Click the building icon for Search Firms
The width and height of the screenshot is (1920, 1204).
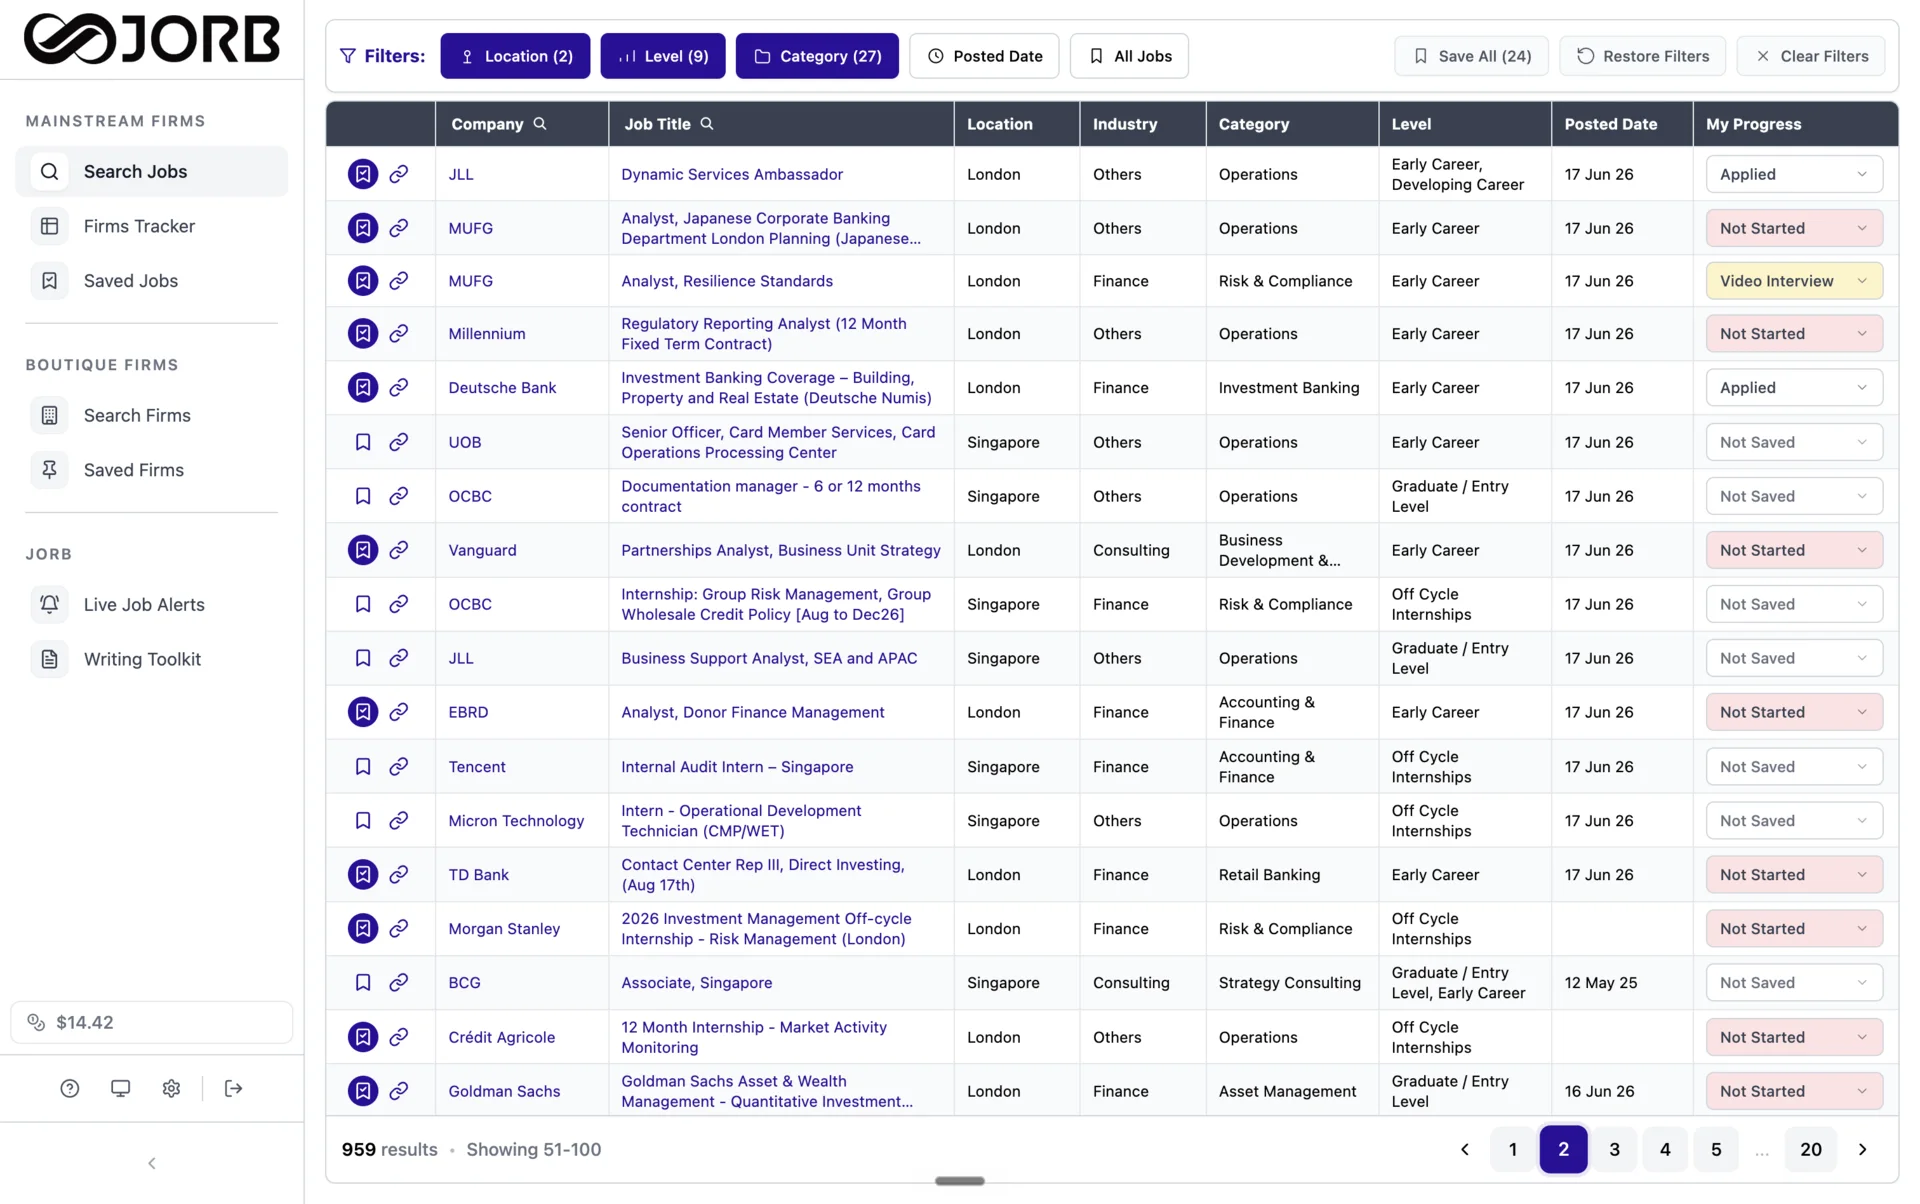tap(49, 415)
